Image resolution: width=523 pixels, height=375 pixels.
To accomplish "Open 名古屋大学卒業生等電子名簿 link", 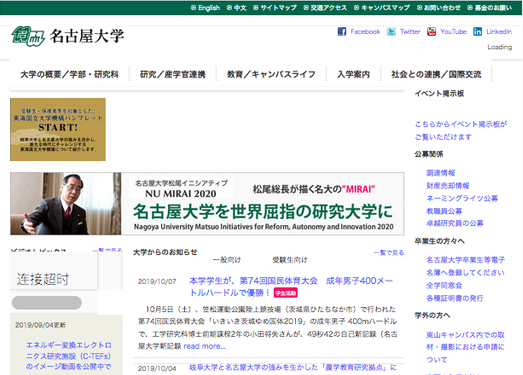I will click(x=466, y=266).
